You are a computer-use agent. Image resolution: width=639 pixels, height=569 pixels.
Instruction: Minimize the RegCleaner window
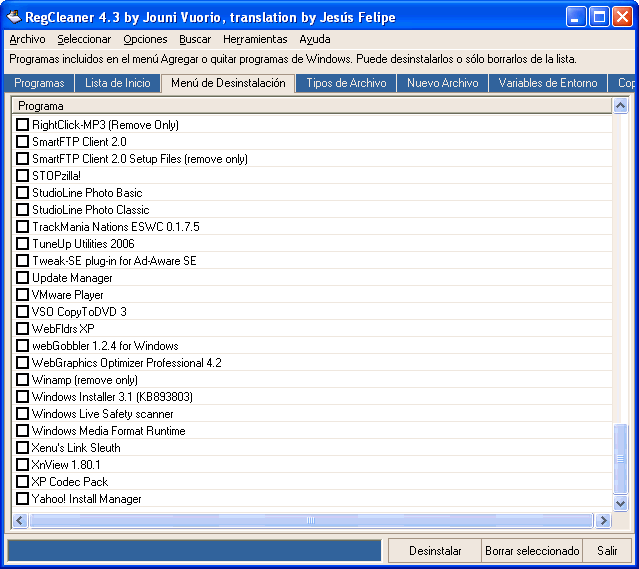click(575, 17)
